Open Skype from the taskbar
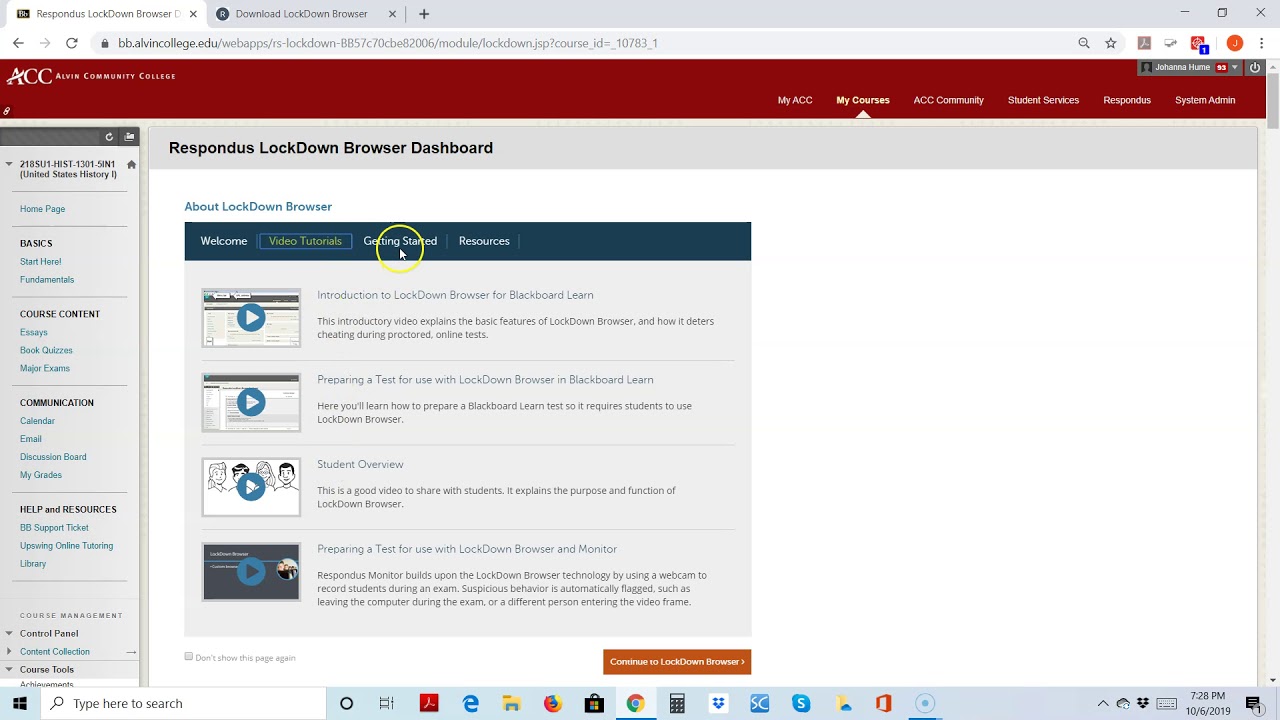The image size is (1280, 720). click(x=801, y=703)
